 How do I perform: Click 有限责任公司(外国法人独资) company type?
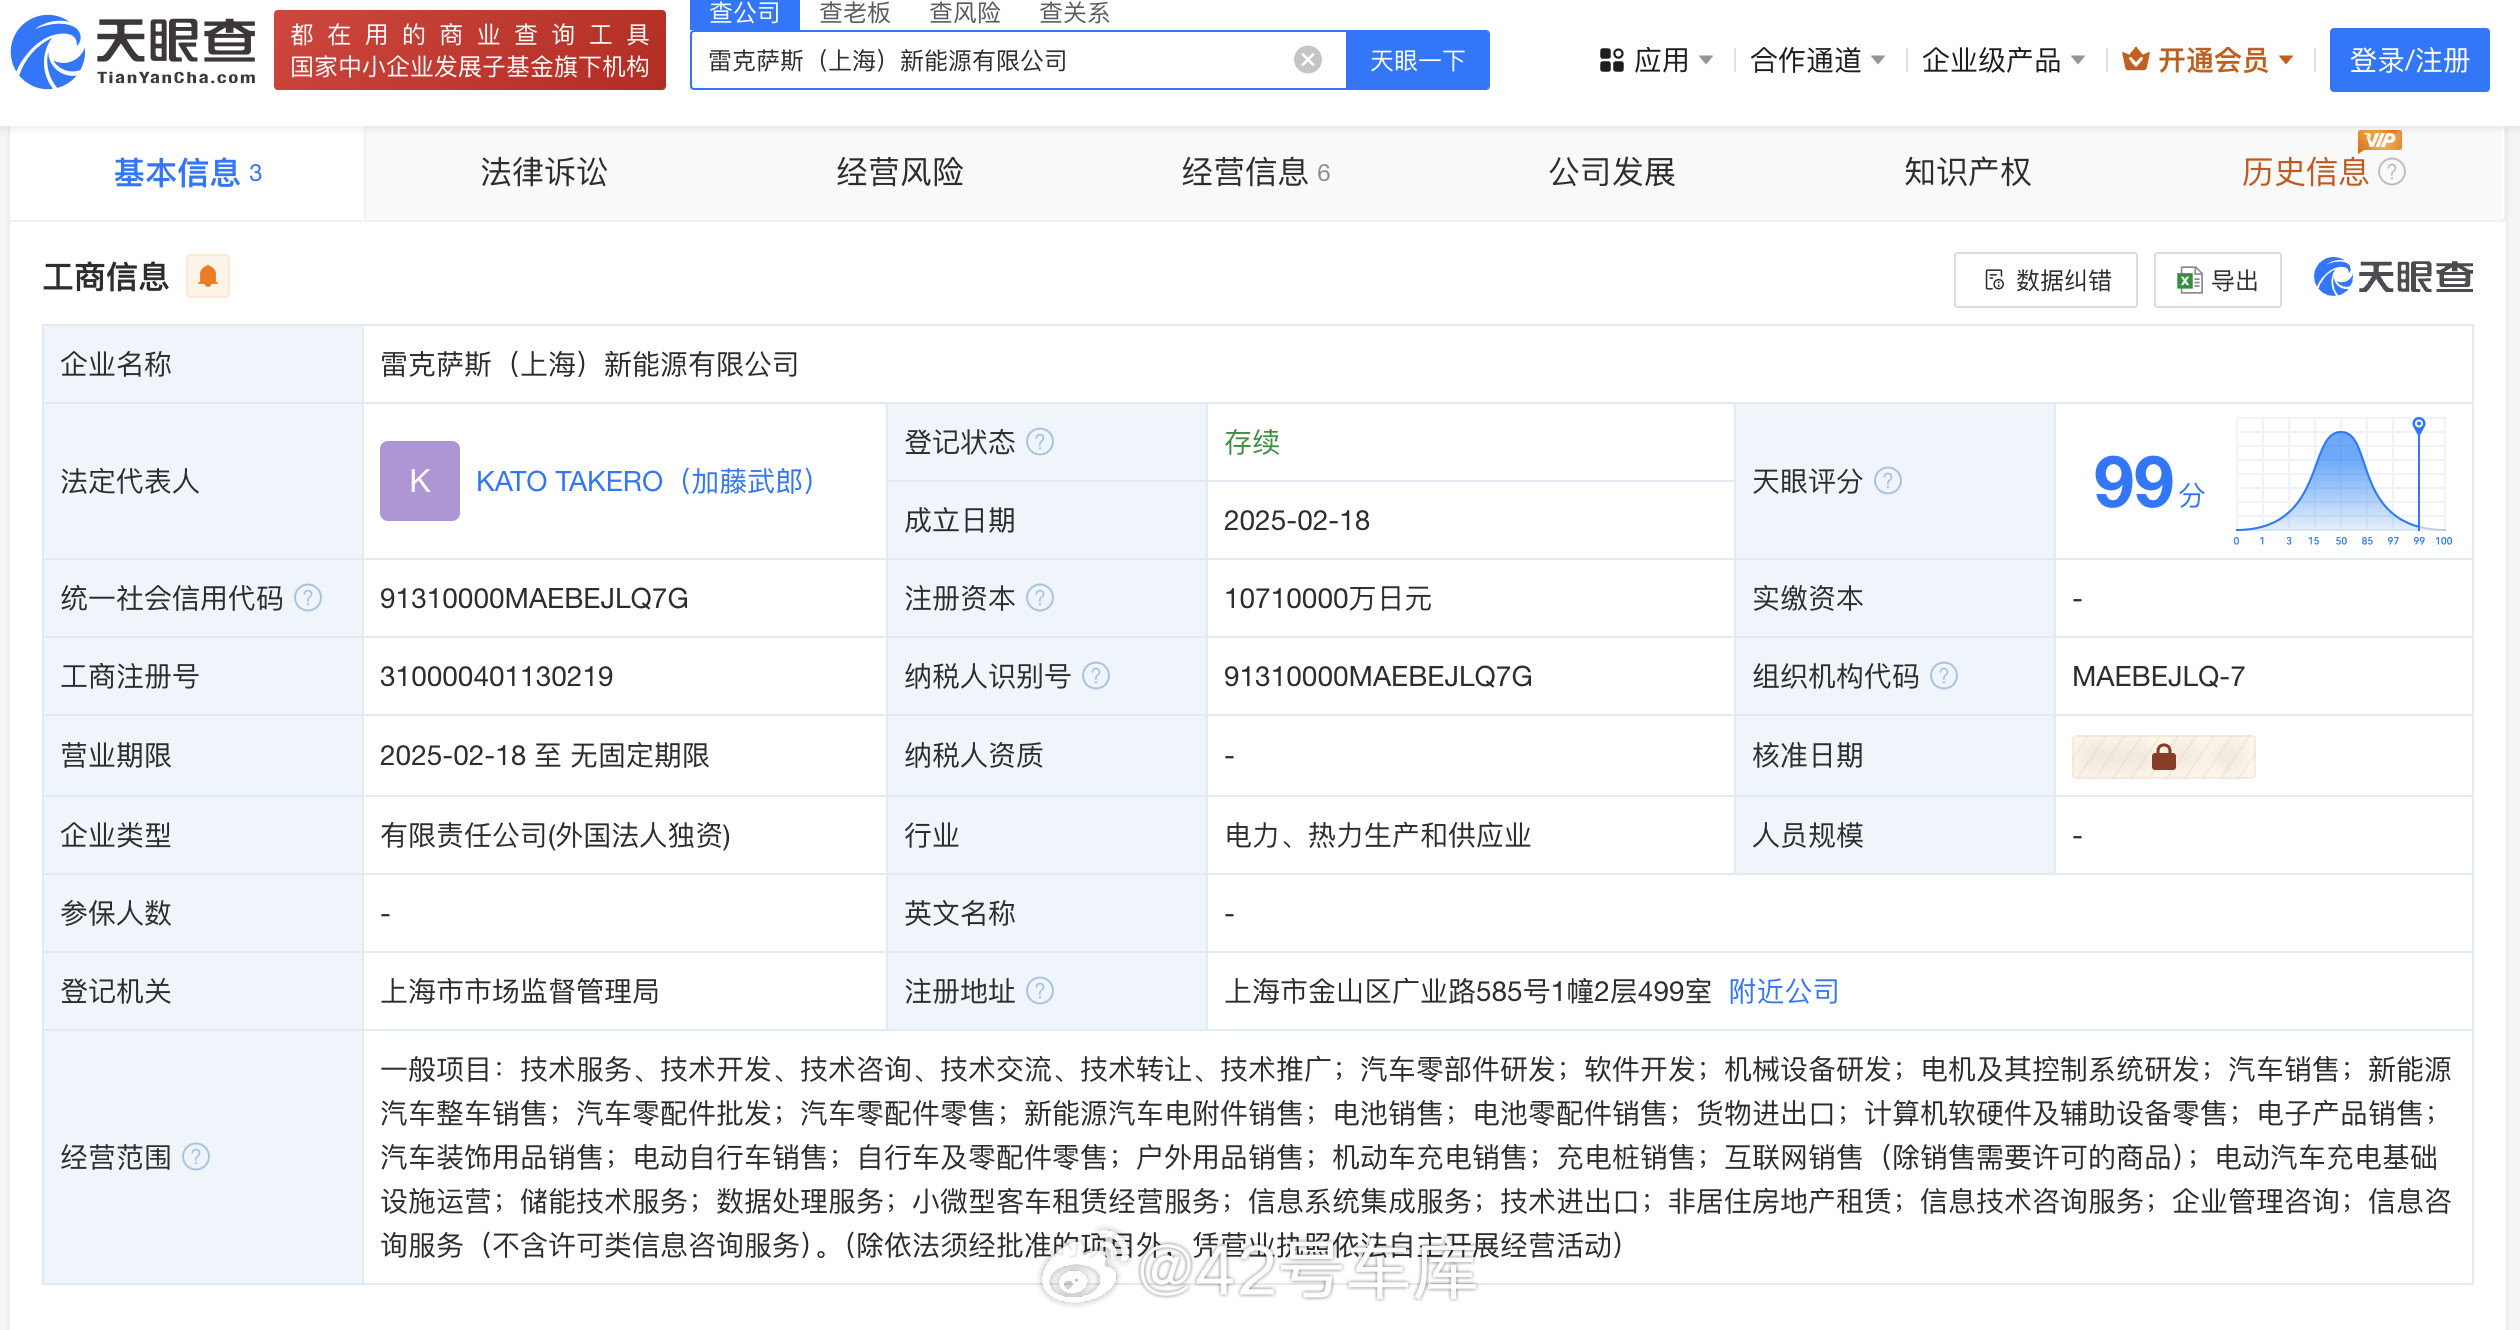pyautogui.click(x=555, y=835)
